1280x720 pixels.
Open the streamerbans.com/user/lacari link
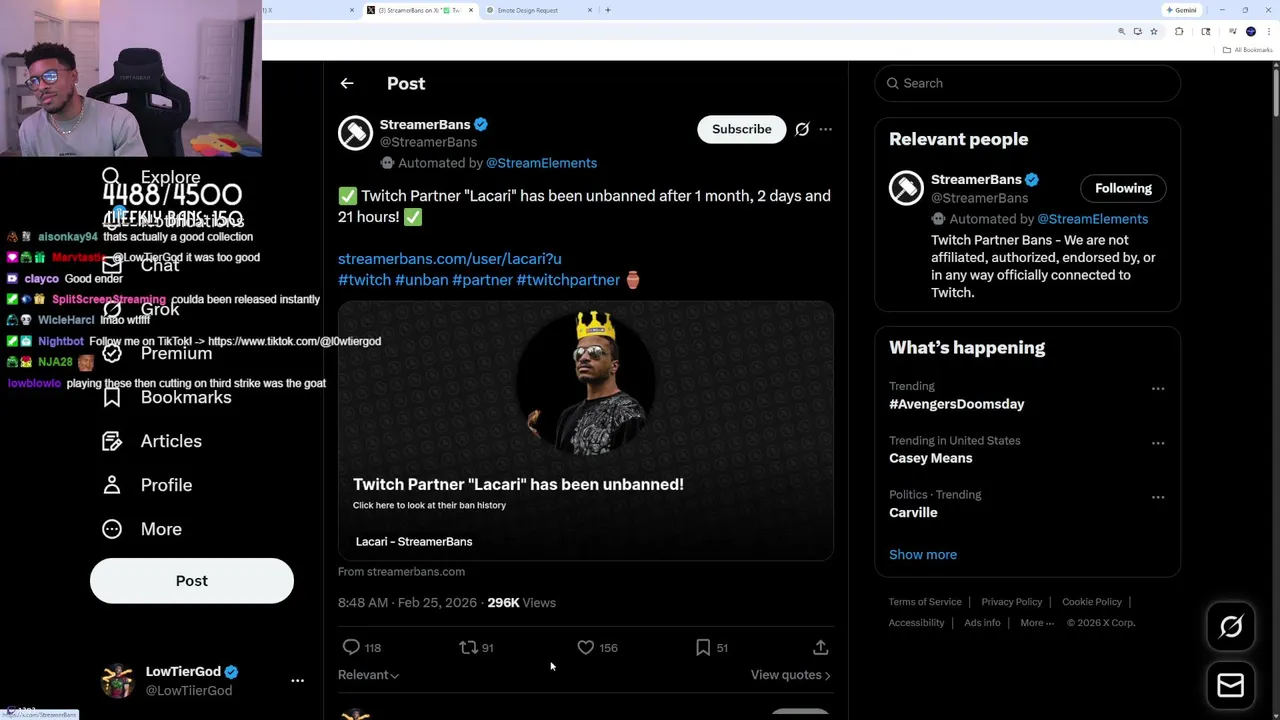pos(449,259)
